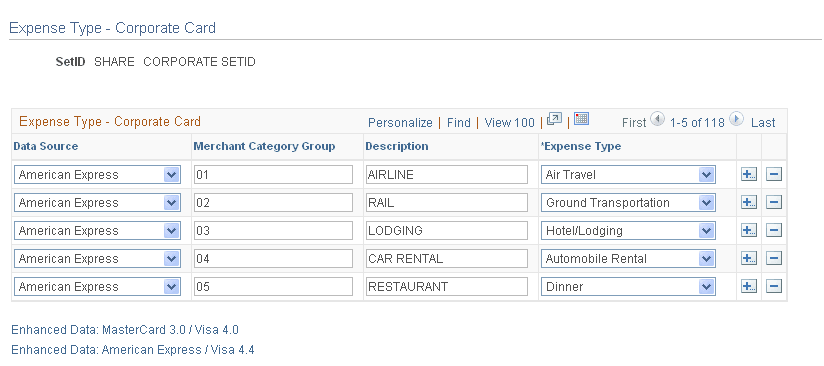This screenshot has width=824, height=366.
Task: Click the Find link in grid header
Action: pyautogui.click(x=459, y=123)
